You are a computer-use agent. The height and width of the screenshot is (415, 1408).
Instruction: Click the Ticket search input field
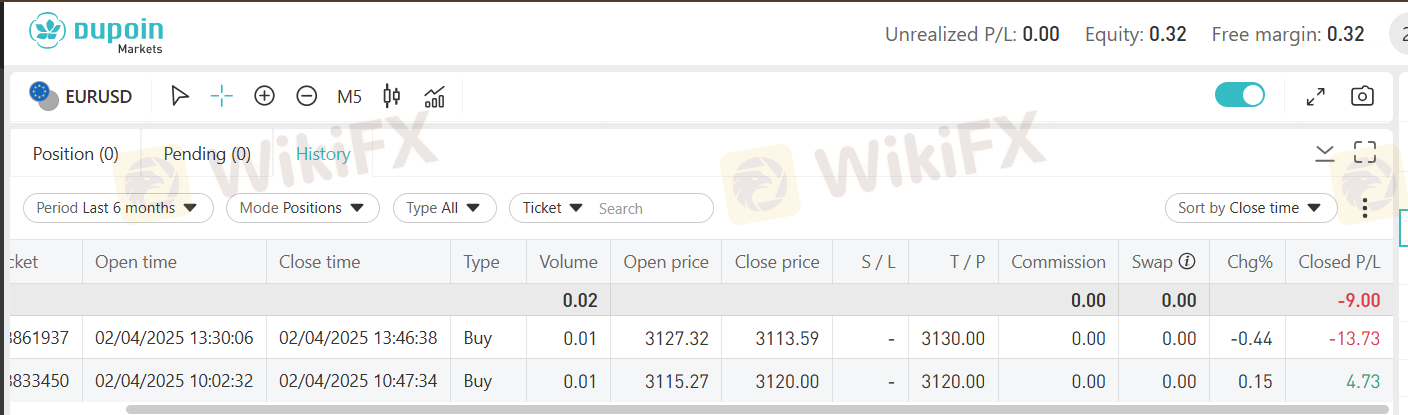(x=650, y=208)
